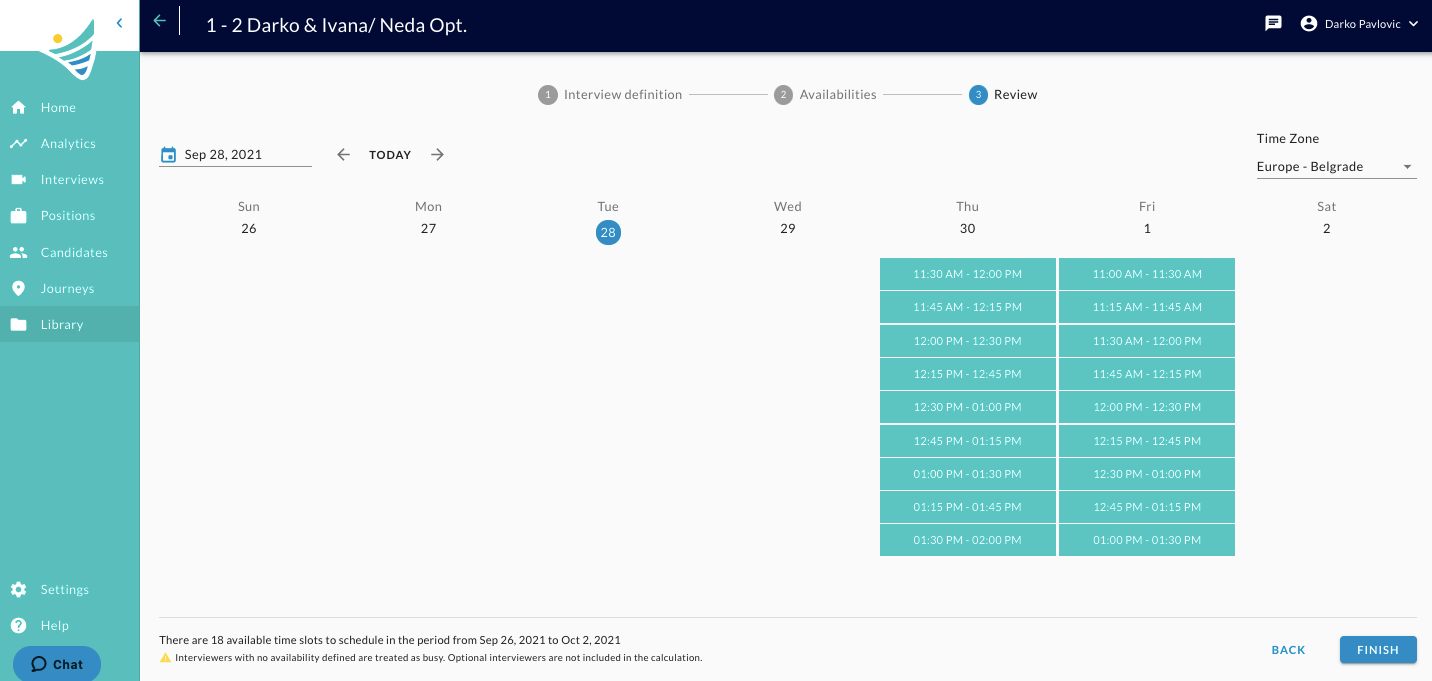
Task: Select the Review step
Action: tap(1004, 95)
